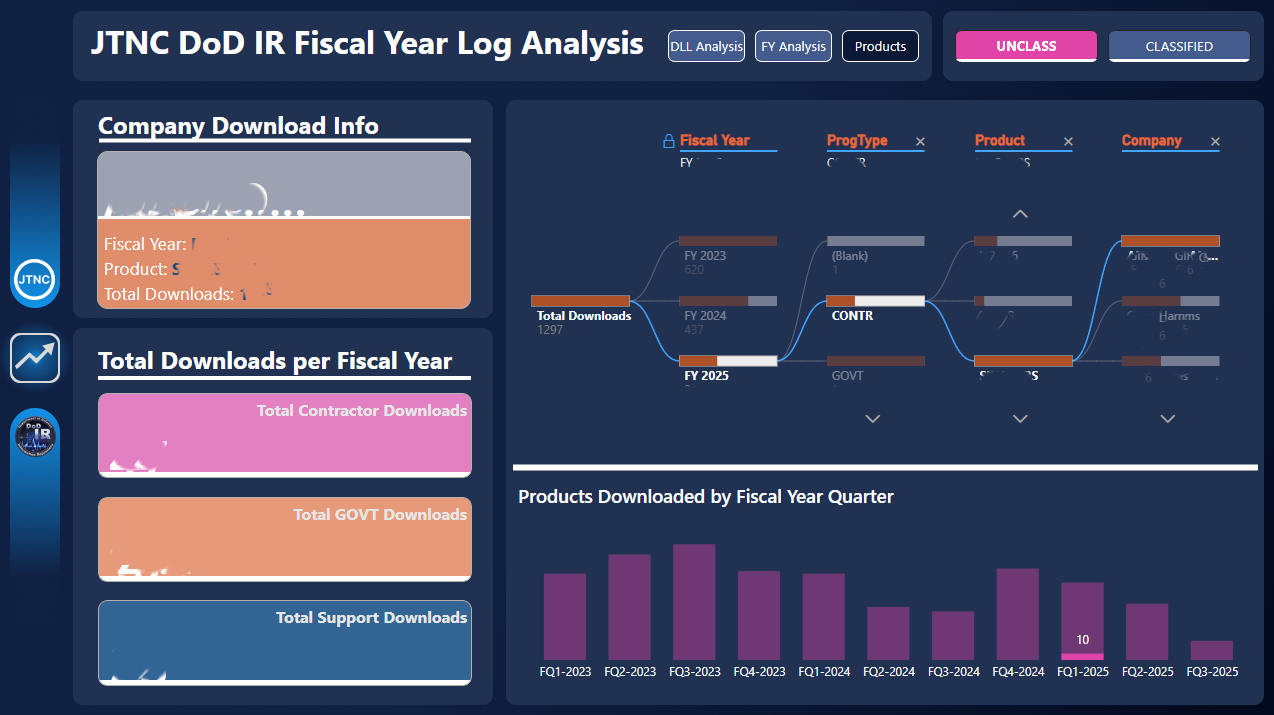Click the JTNC logo icon in sidebar

pyautogui.click(x=35, y=278)
